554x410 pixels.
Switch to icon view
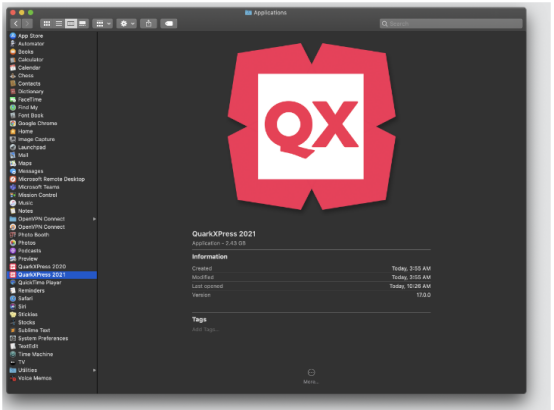[x=47, y=24]
